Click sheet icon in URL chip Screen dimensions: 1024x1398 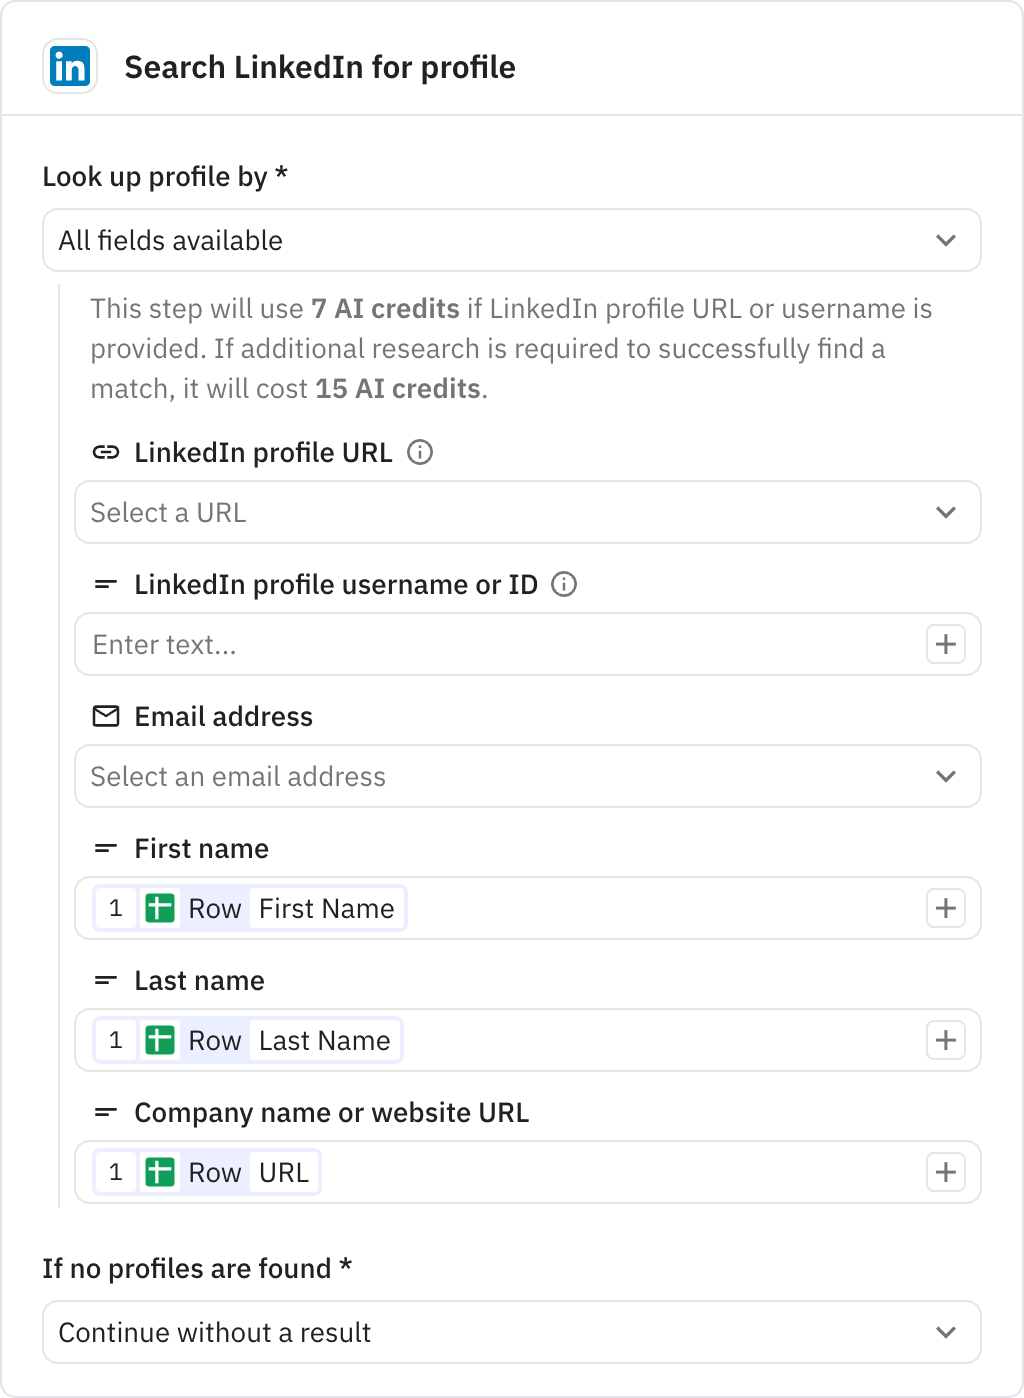tap(160, 1172)
